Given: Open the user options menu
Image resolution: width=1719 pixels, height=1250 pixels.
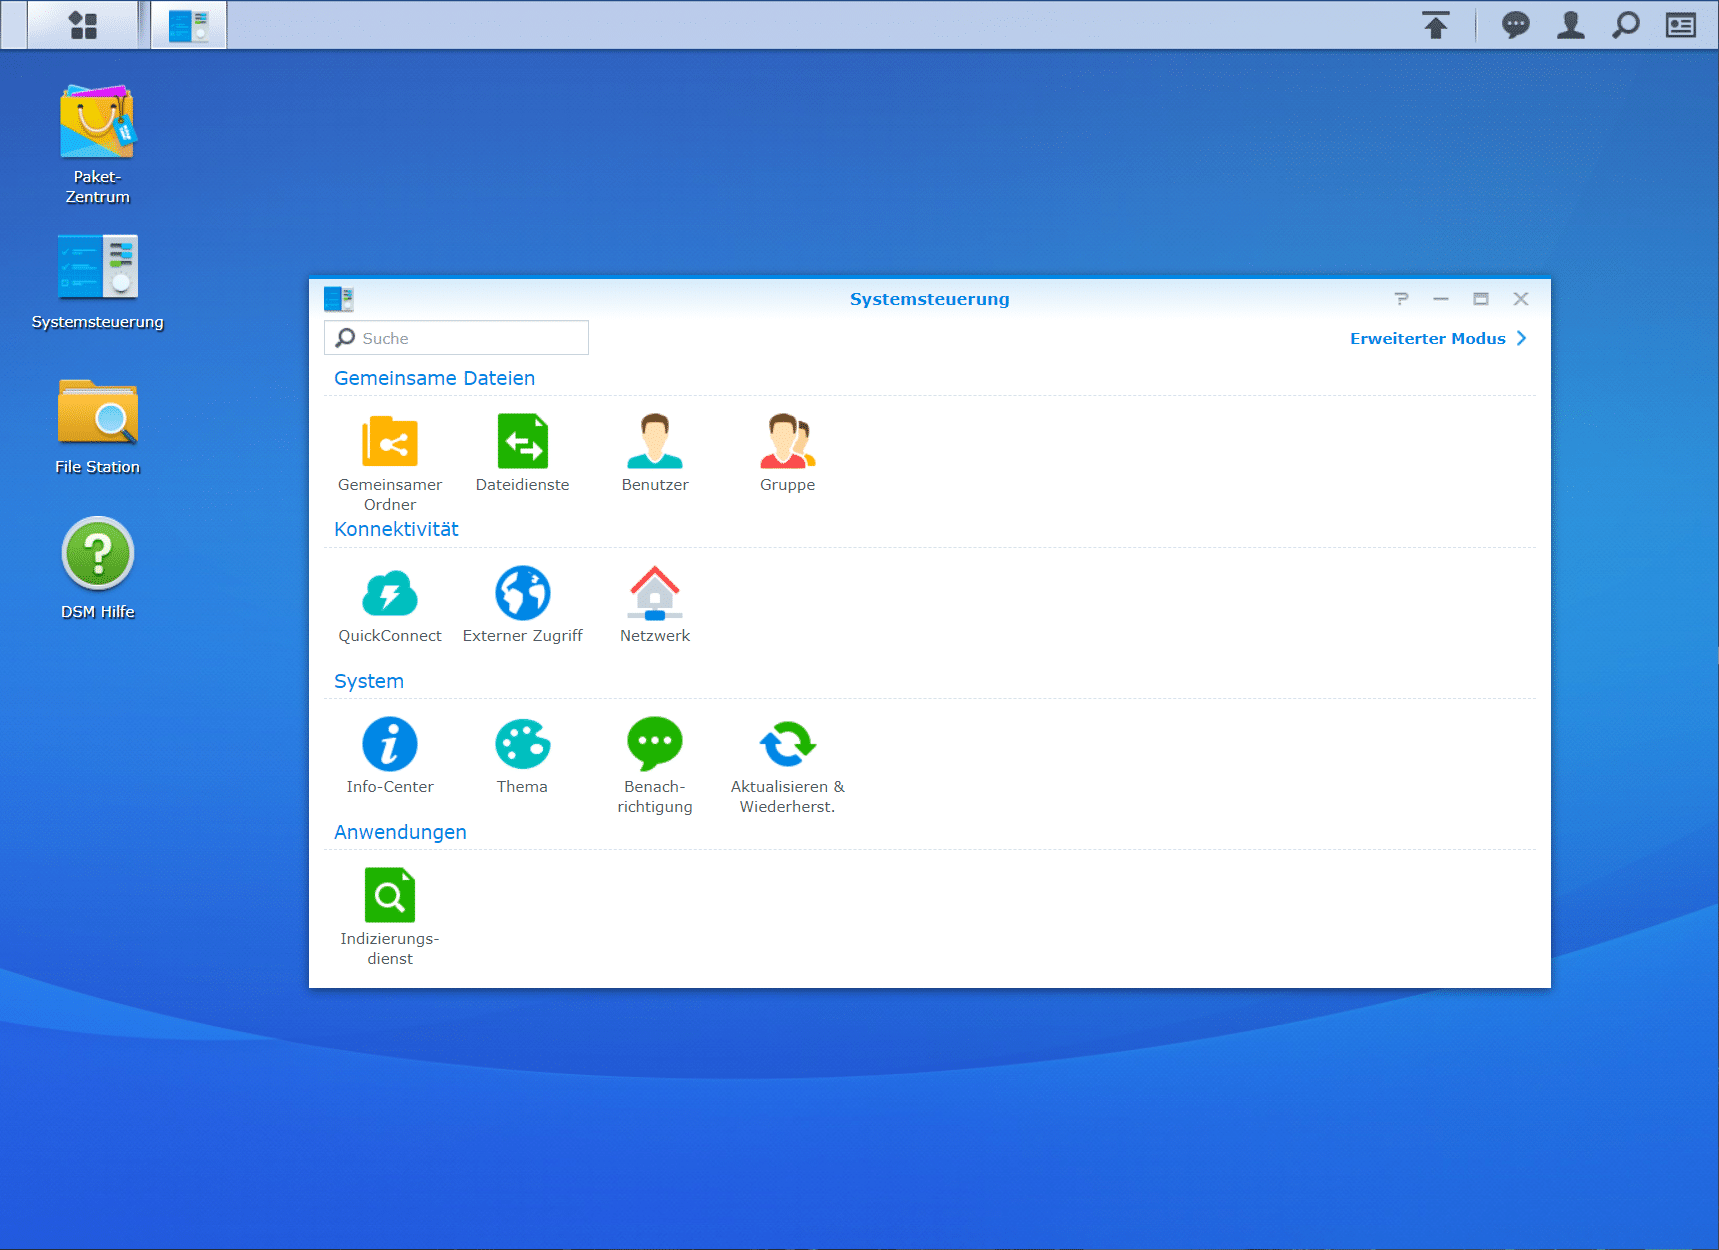Looking at the screenshot, I should pyautogui.click(x=1570, y=25).
